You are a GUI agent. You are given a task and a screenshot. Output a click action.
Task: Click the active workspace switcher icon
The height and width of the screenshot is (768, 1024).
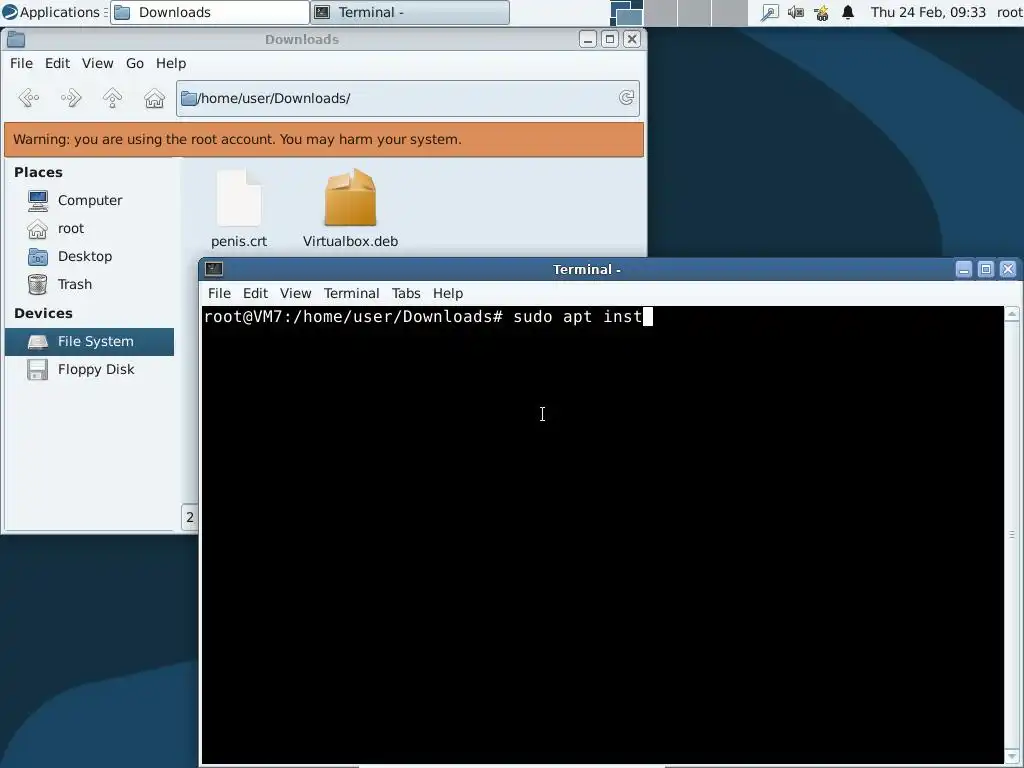(626, 12)
